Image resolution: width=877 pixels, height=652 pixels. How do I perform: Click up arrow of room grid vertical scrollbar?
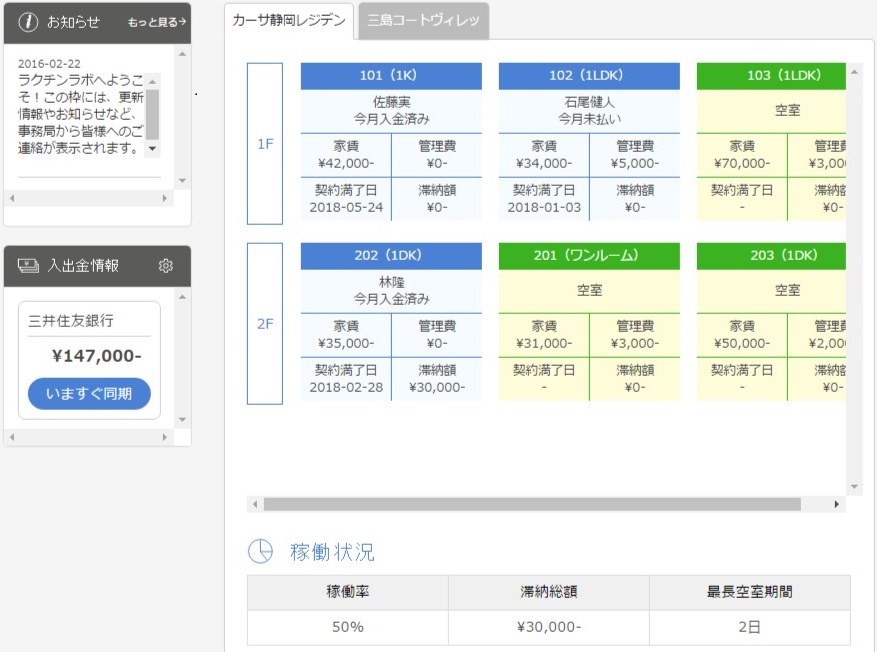pos(854,72)
